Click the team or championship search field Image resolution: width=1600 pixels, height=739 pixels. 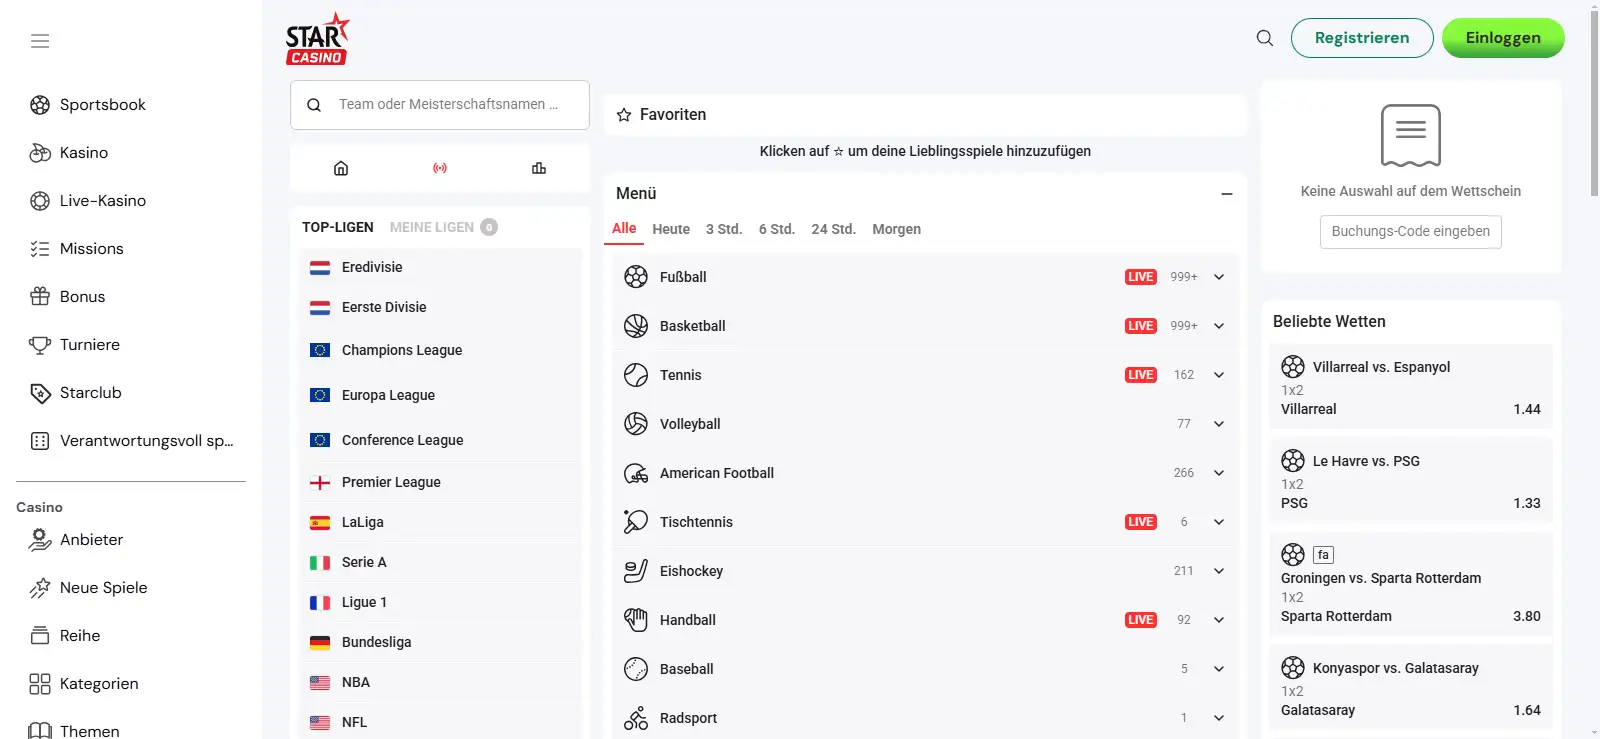[x=440, y=105]
